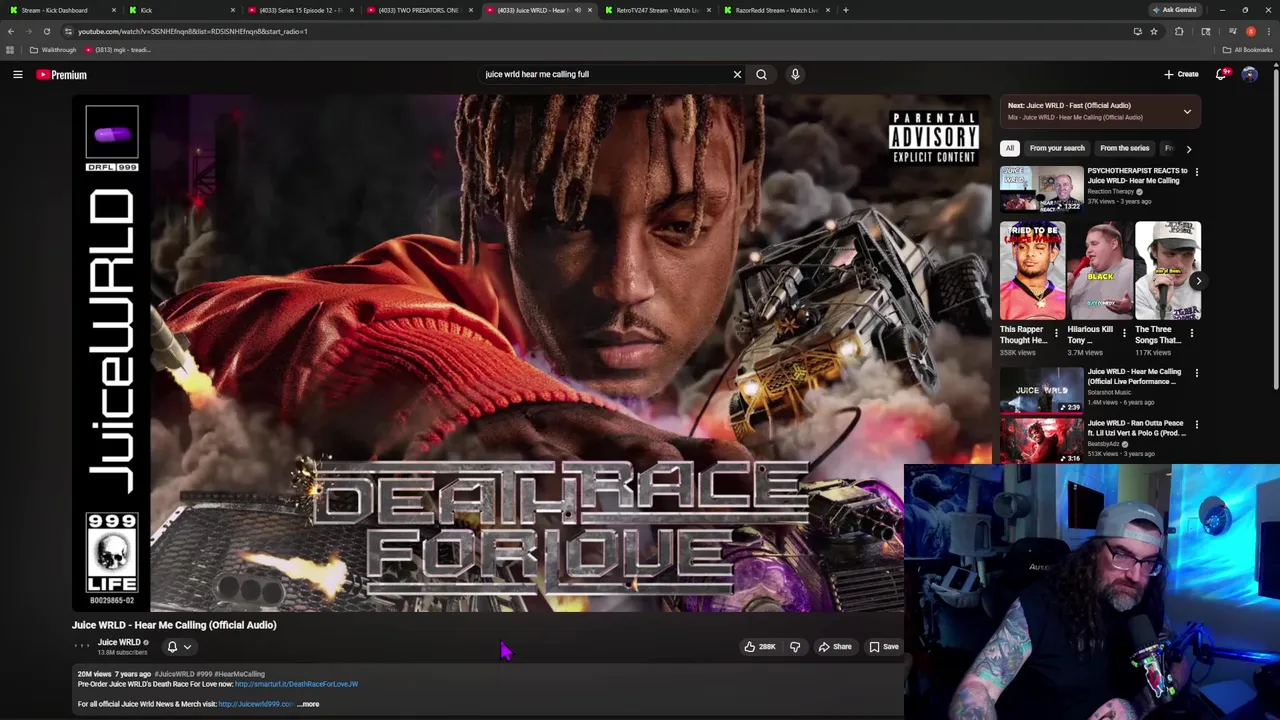Screen dimensions: 1280x720
Task: Clear the search box text
Action: click(737, 74)
